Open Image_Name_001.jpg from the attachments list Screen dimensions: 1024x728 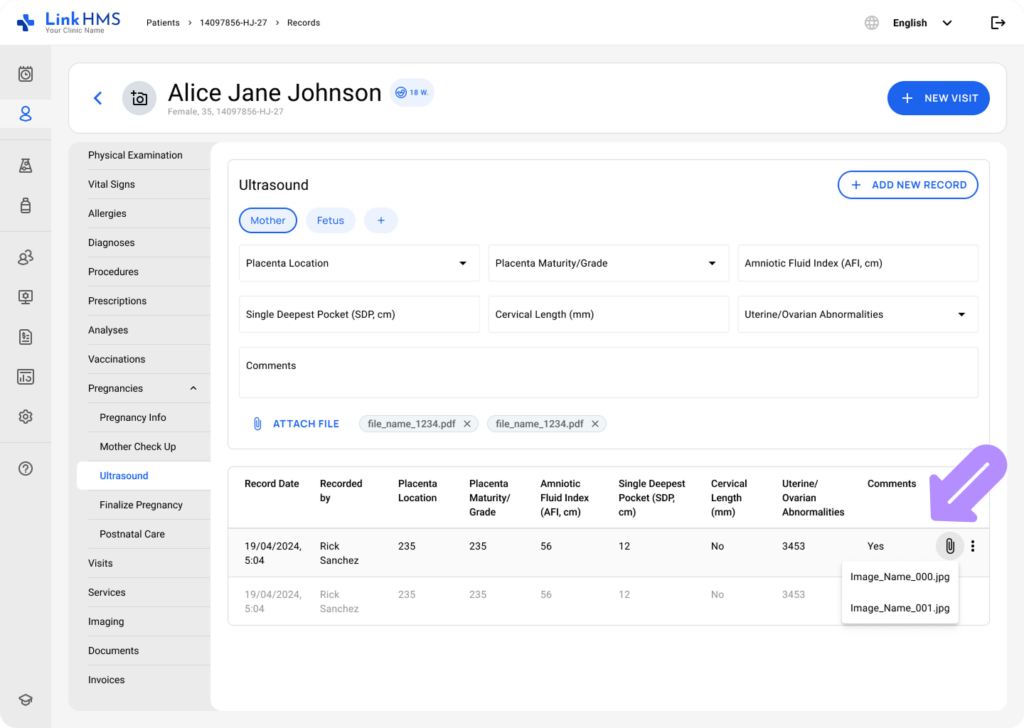(899, 608)
